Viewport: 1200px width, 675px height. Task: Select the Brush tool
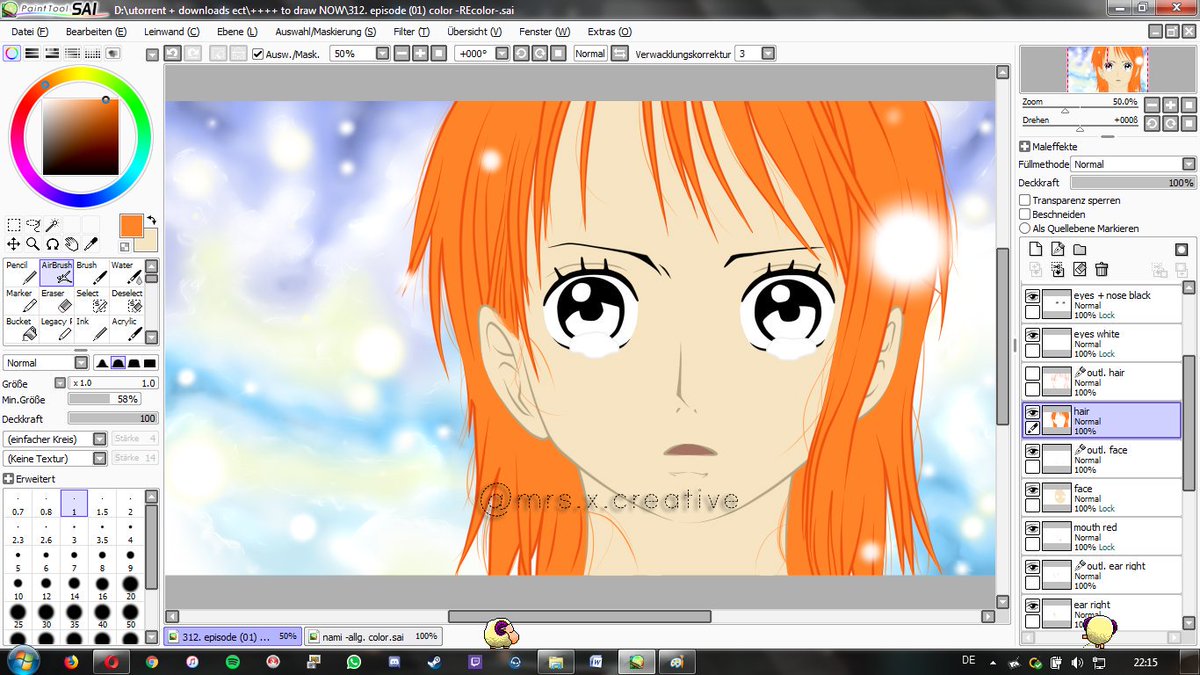coord(91,272)
